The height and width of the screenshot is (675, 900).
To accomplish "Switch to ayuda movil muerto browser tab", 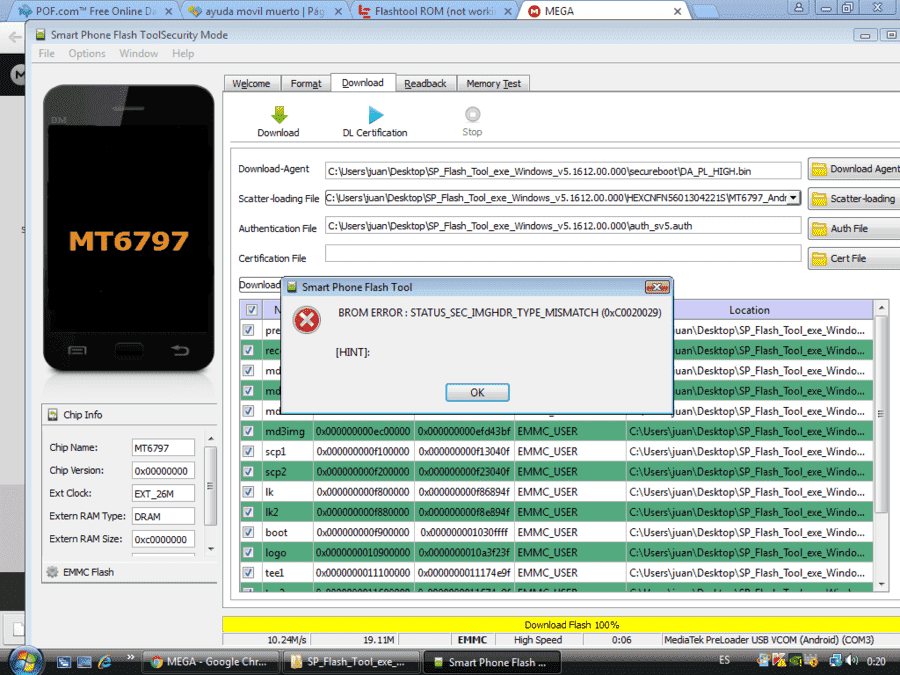I will tap(265, 11).
